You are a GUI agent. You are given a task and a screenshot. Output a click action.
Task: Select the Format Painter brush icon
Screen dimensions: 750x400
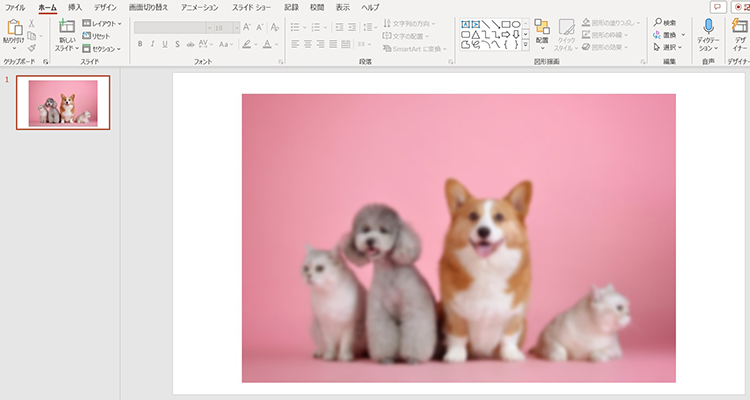point(32,47)
